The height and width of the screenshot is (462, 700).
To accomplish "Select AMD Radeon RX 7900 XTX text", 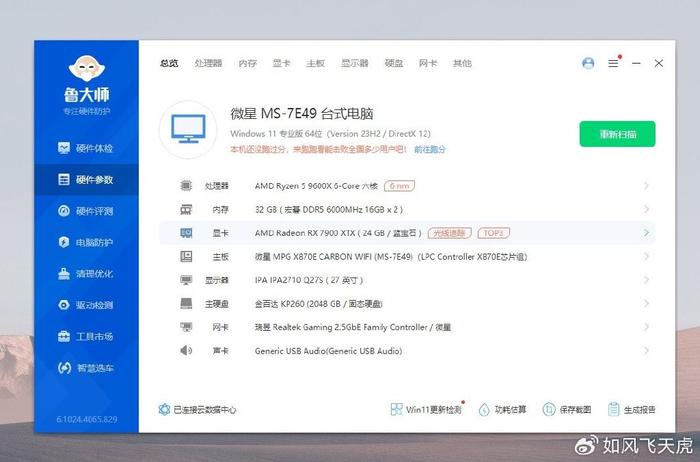I will pyautogui.click(x=338, y=233).
